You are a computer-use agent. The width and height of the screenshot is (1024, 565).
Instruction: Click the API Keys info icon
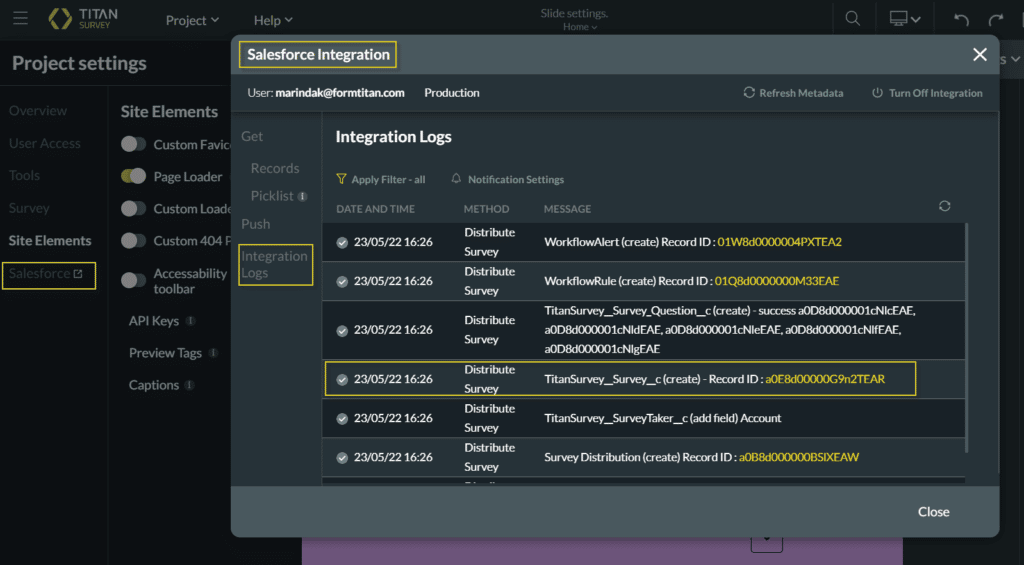pos(190,321)
